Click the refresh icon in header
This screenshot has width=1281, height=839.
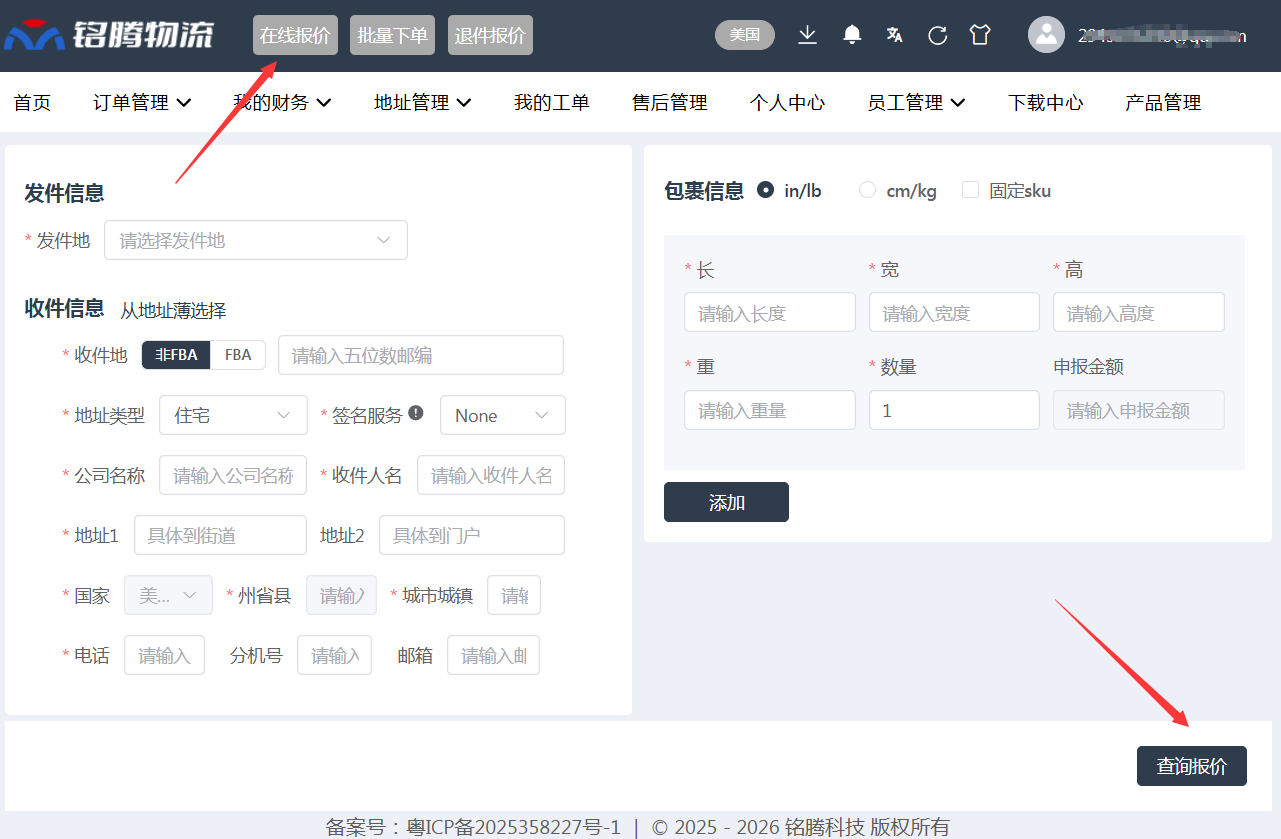(x=938, y=35)
